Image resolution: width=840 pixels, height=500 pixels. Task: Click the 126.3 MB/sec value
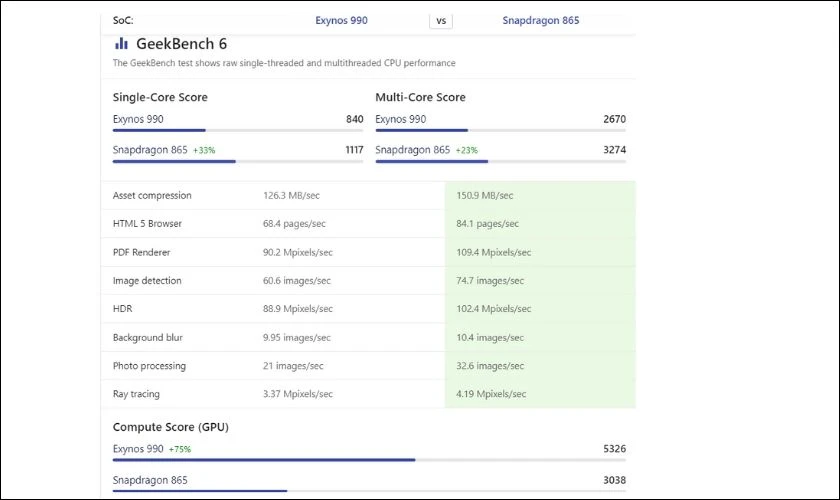pos(291,196)
